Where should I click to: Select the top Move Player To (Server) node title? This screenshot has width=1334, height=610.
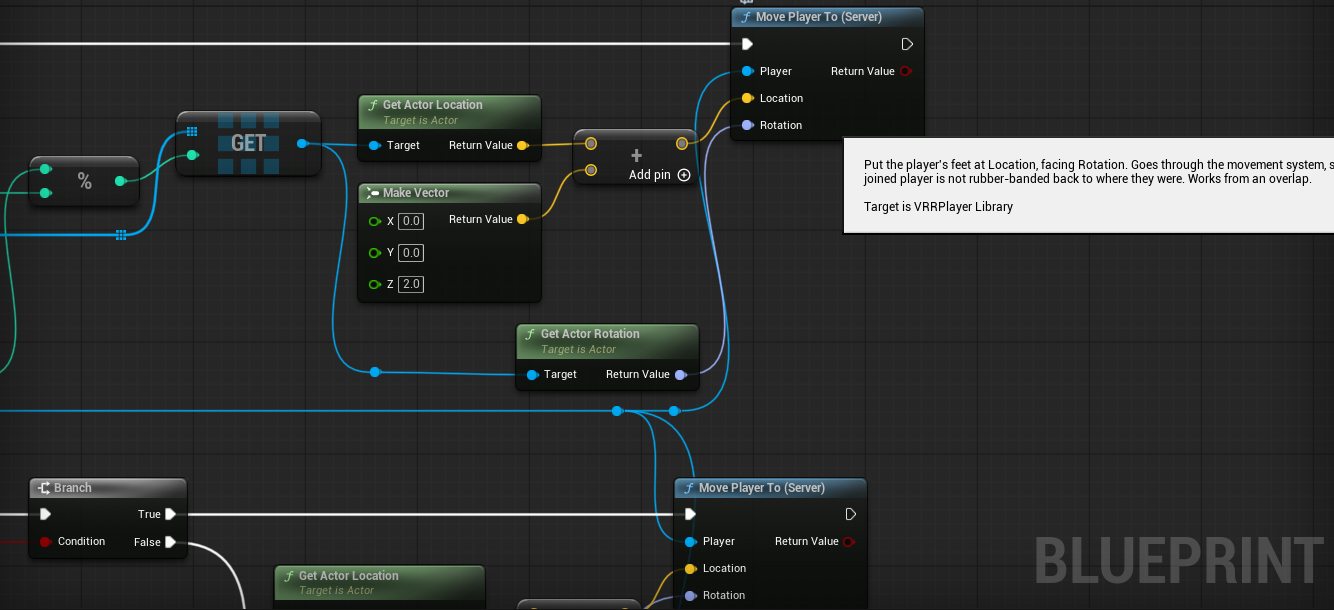[818, 17]
